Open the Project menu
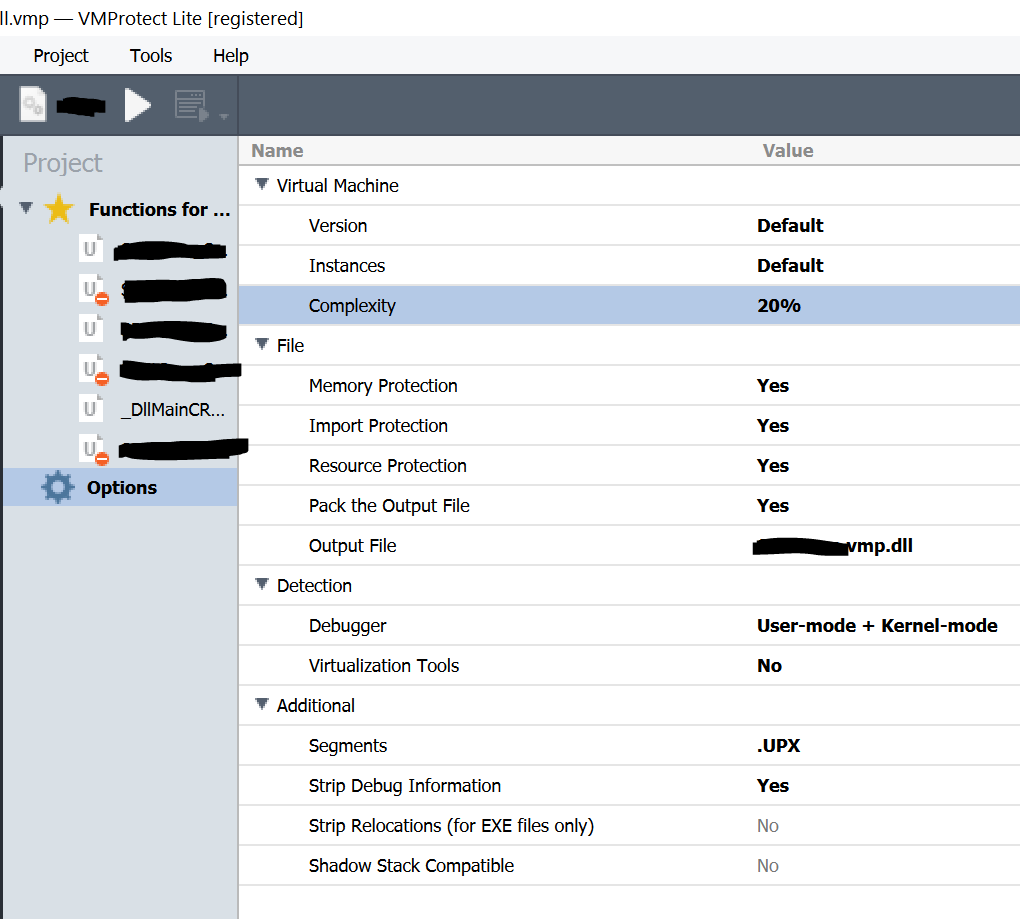The width and height of the screenshot is (1020, 919). [x=60, y=56]
